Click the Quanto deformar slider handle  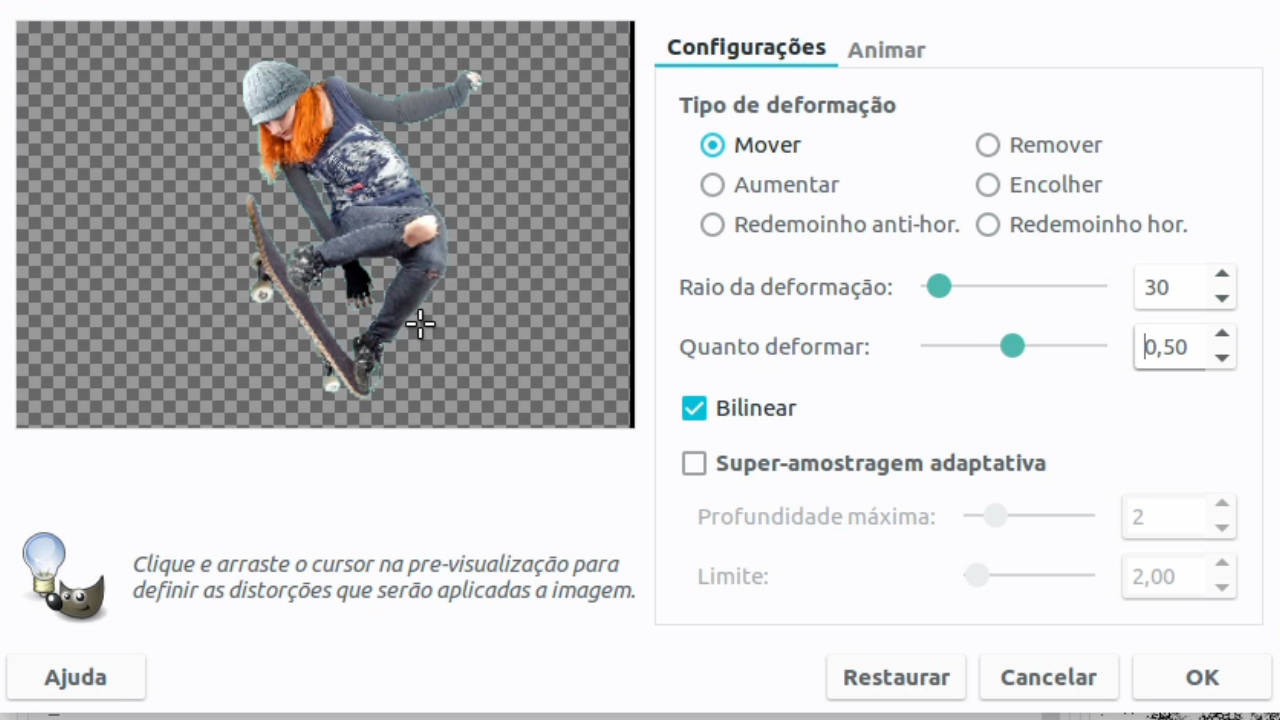pyautogui.click(x=1013, y=346)
